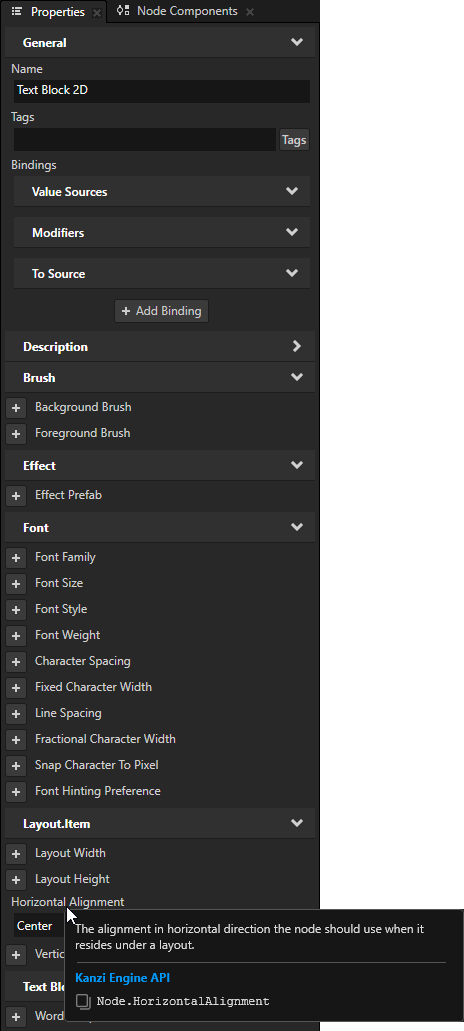The height and width of the screenshot is (1031, 464).
Task: Click the Layout Width label
Action: click(x=70, y=853)
